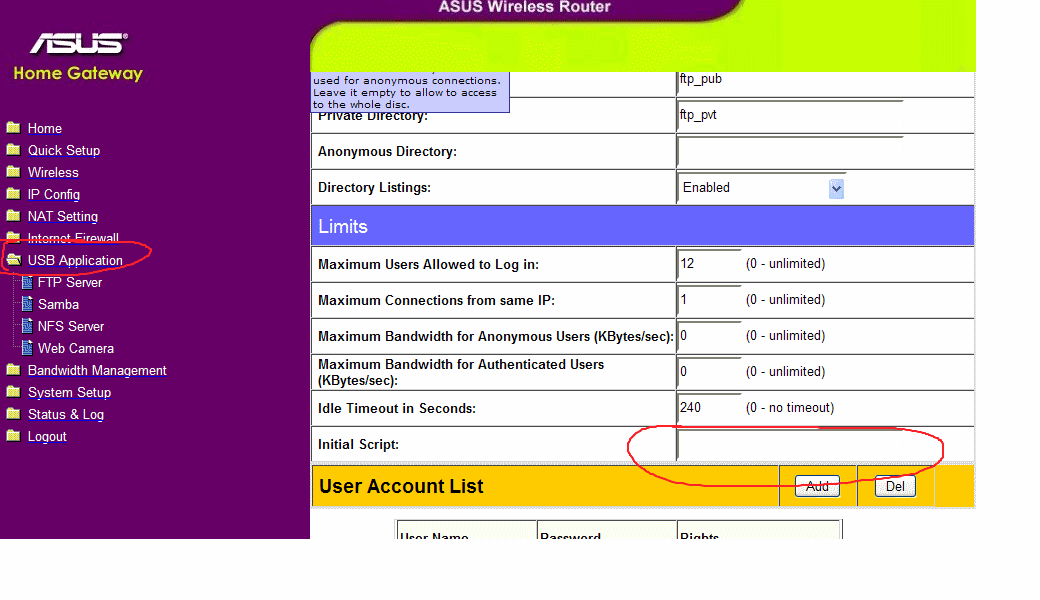This screenshot has width=1040, height=600.
Task: Click the FTP Server page icon
Action: pos(27,282)
